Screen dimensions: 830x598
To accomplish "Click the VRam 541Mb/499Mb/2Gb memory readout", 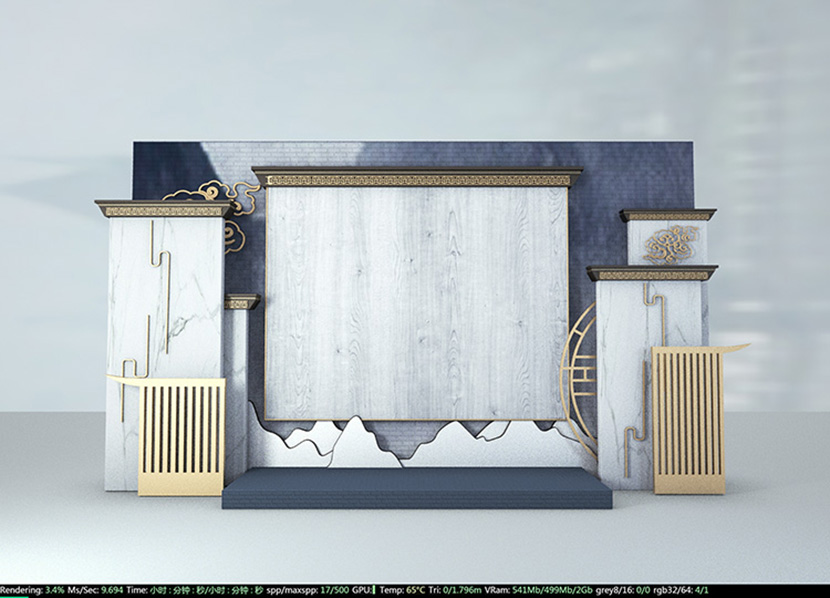I will (538, 590).
